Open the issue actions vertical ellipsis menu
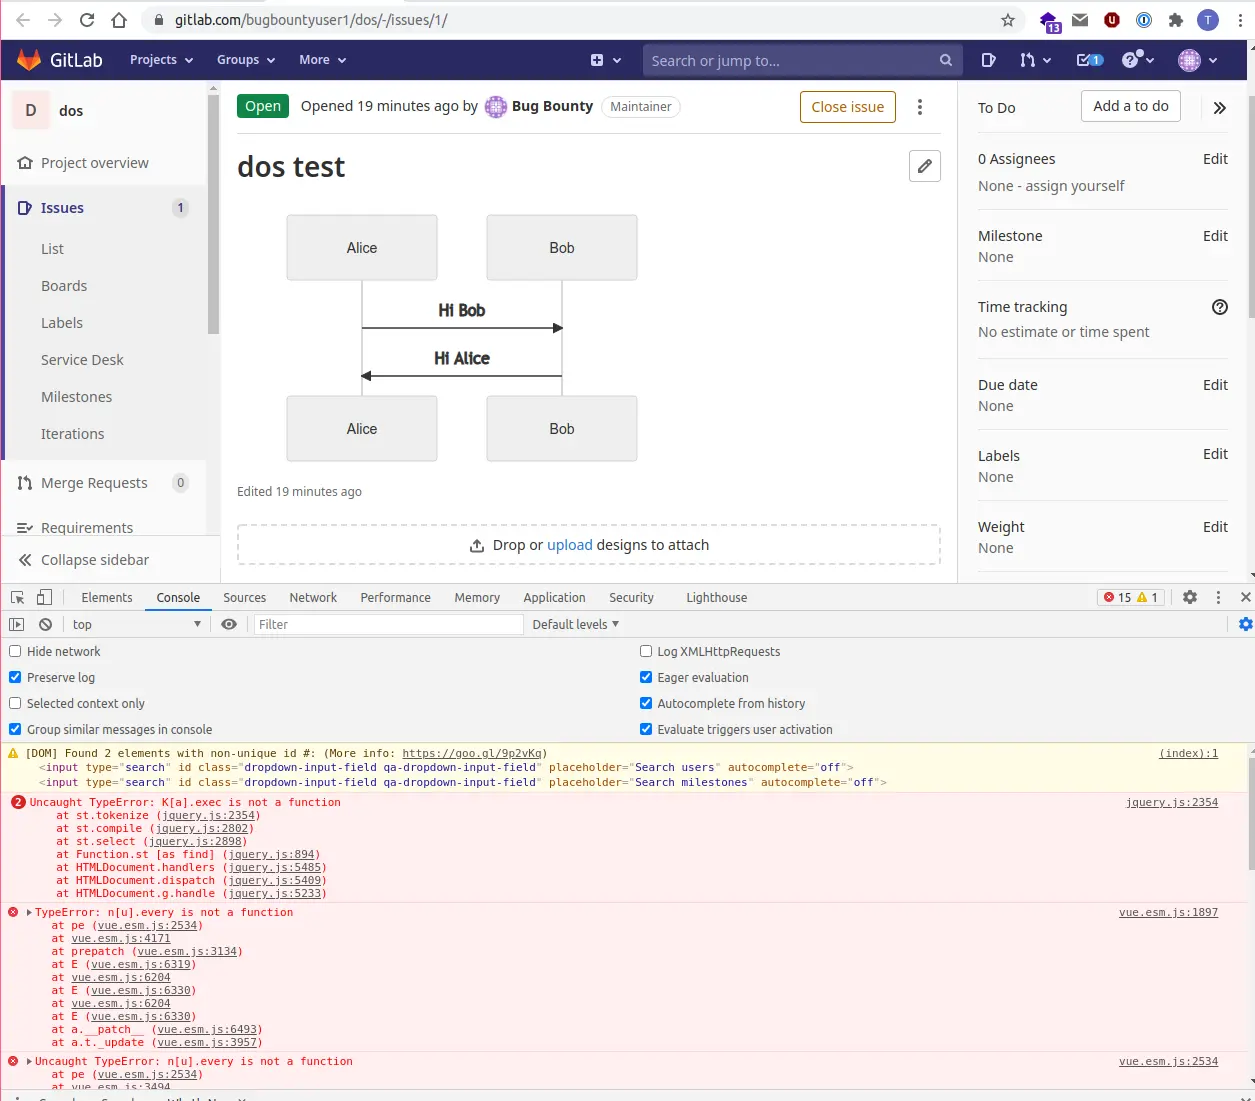 920,107
